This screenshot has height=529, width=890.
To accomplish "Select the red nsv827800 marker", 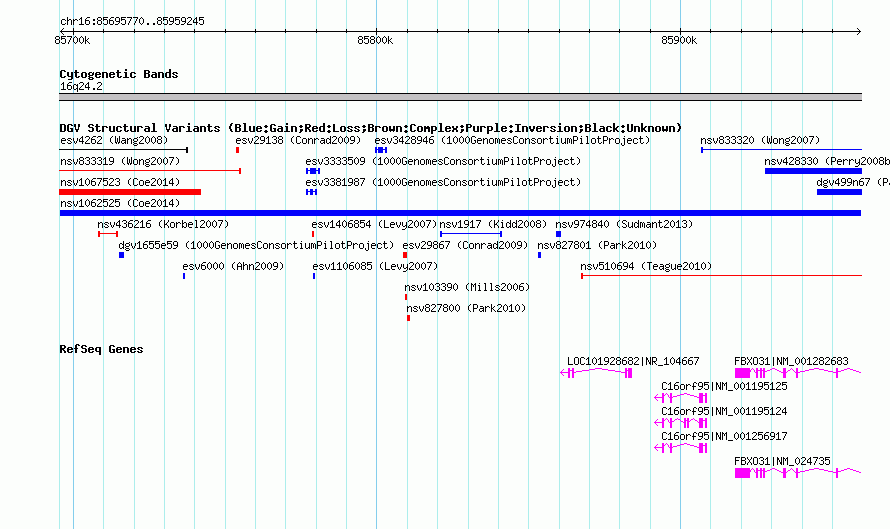I will point(408,318).
